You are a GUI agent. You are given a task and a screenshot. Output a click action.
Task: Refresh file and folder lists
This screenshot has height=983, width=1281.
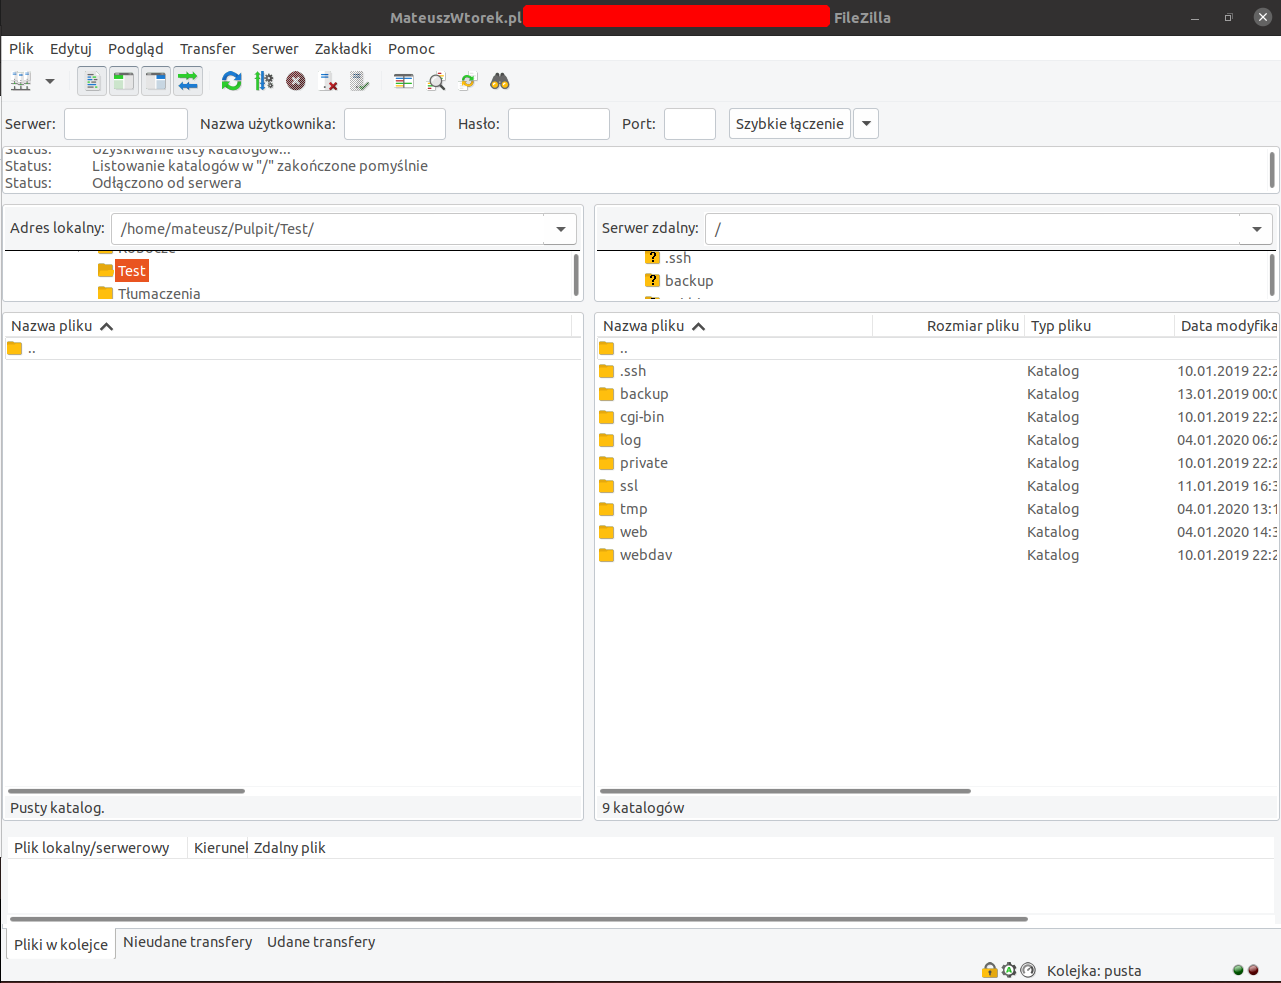[x=232, y=81]
